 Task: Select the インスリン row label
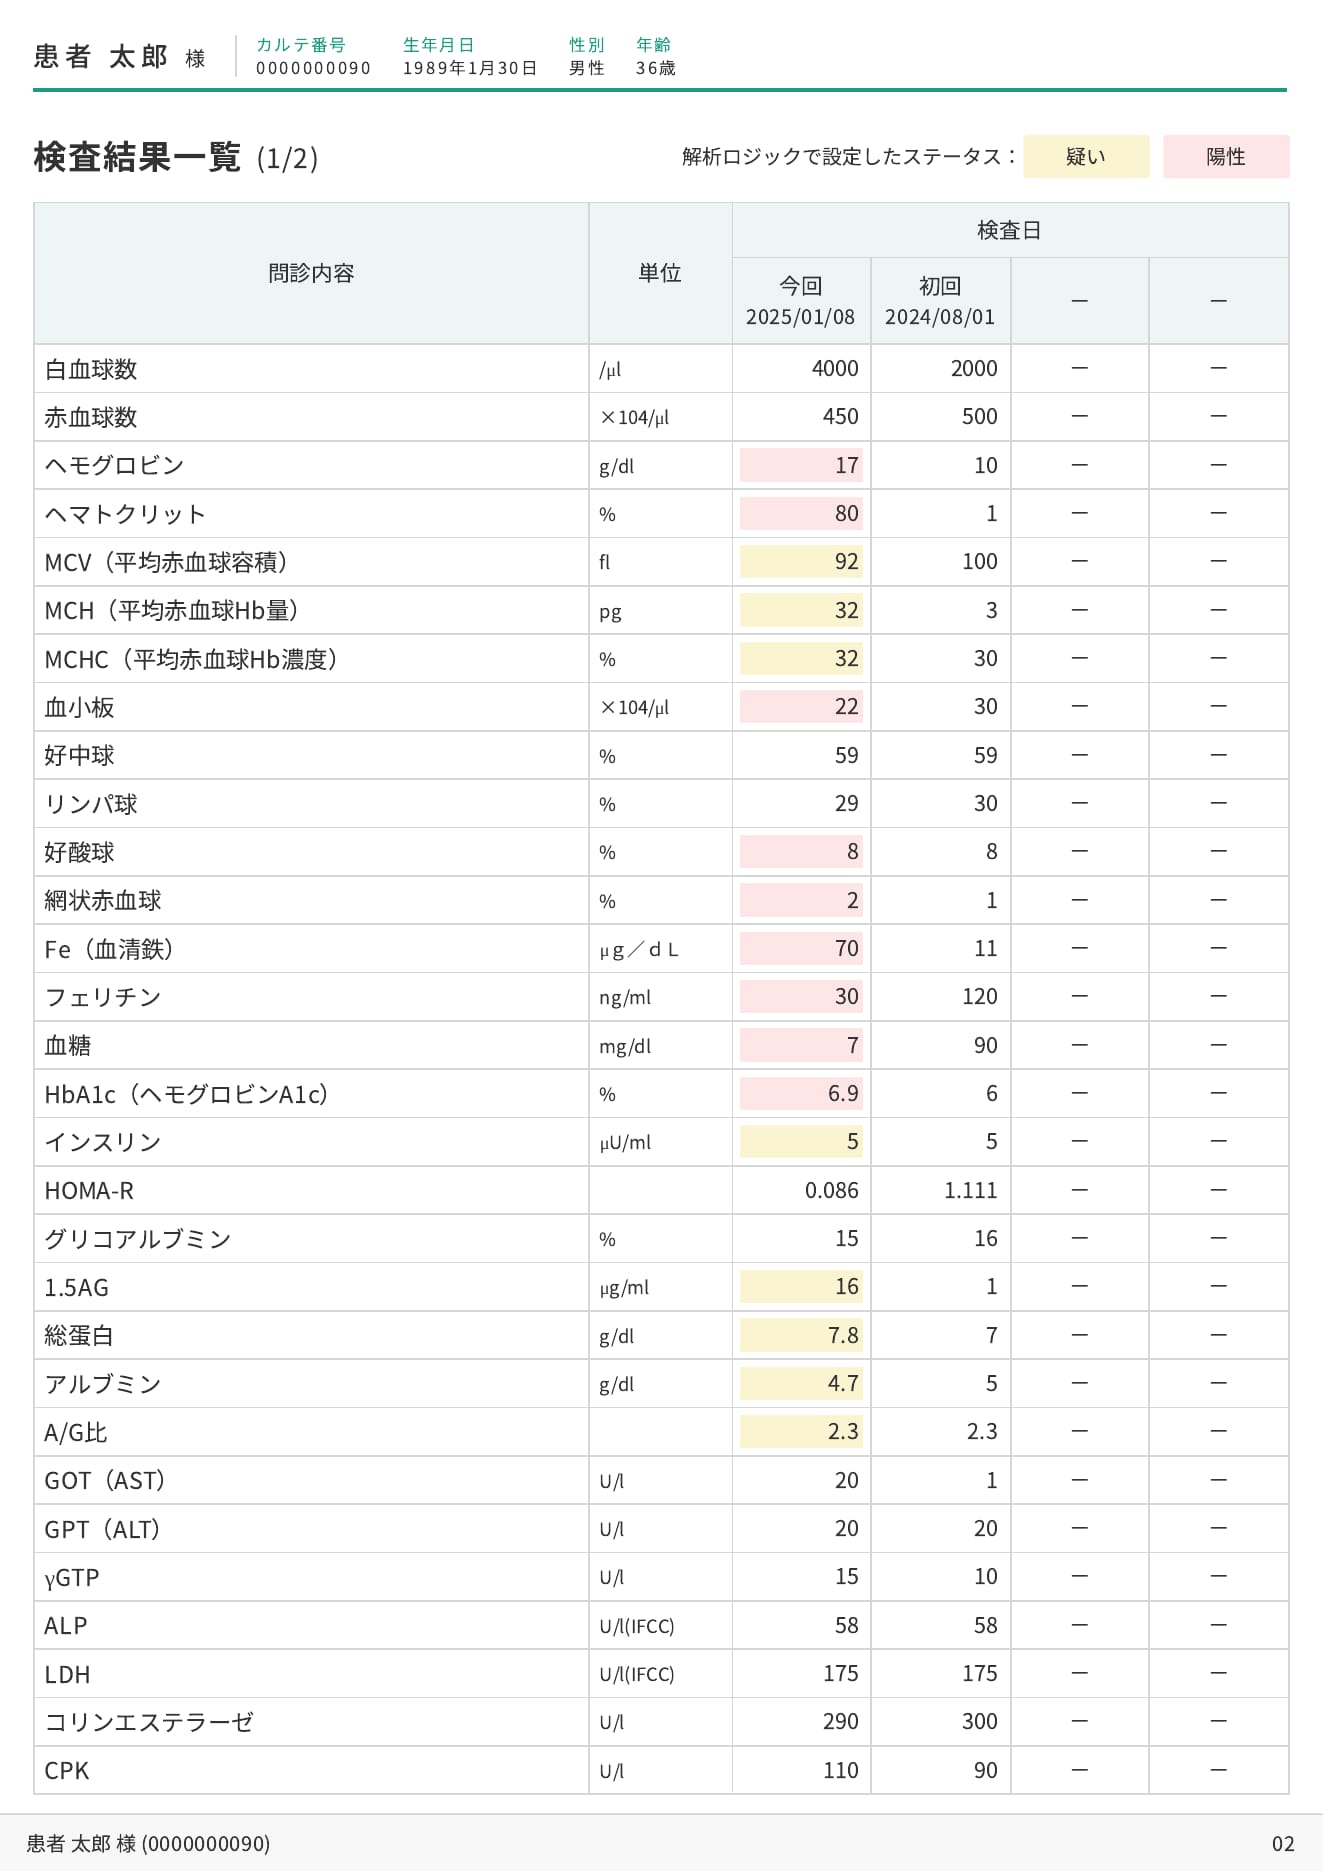tap(103, 1142)
